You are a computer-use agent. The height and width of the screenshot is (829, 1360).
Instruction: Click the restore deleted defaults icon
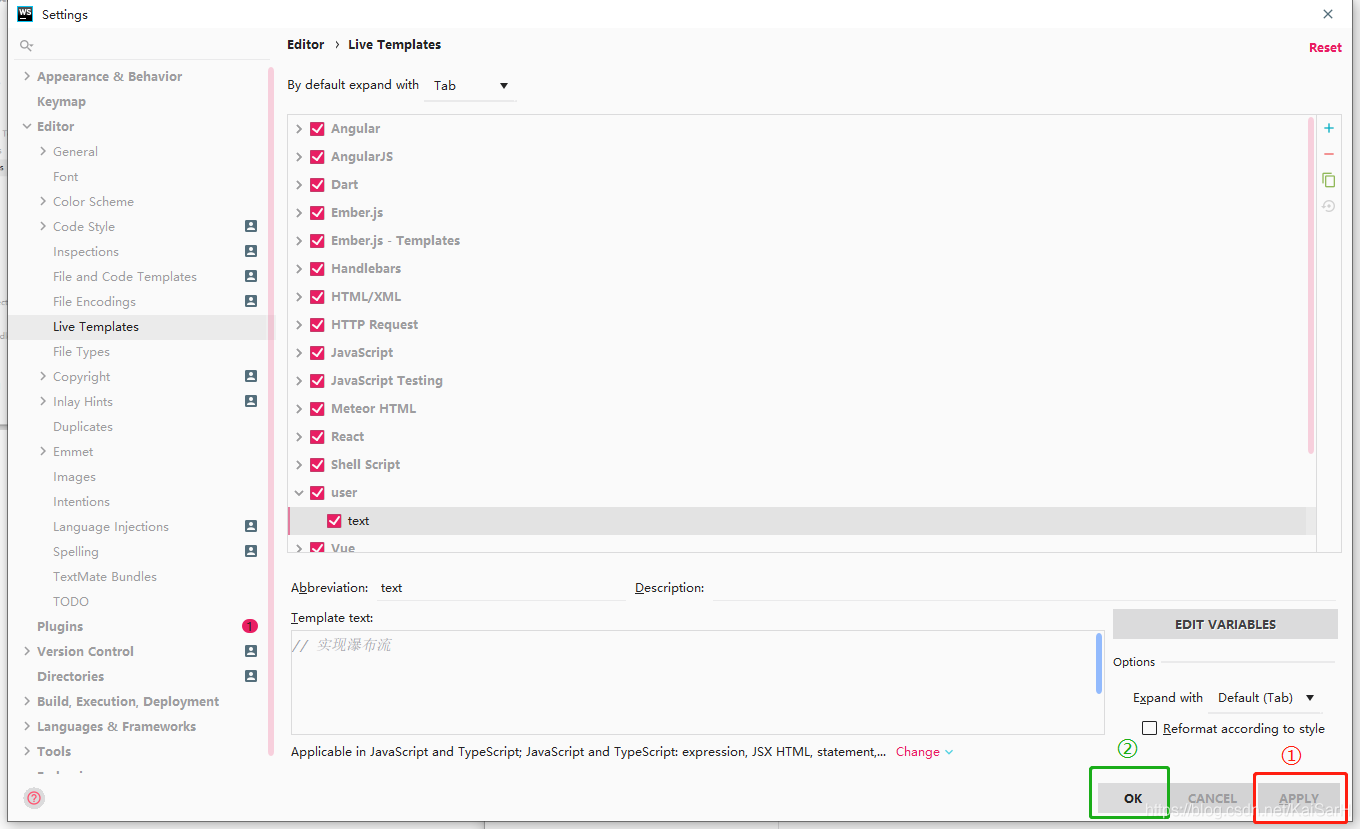coord(1329,206)
